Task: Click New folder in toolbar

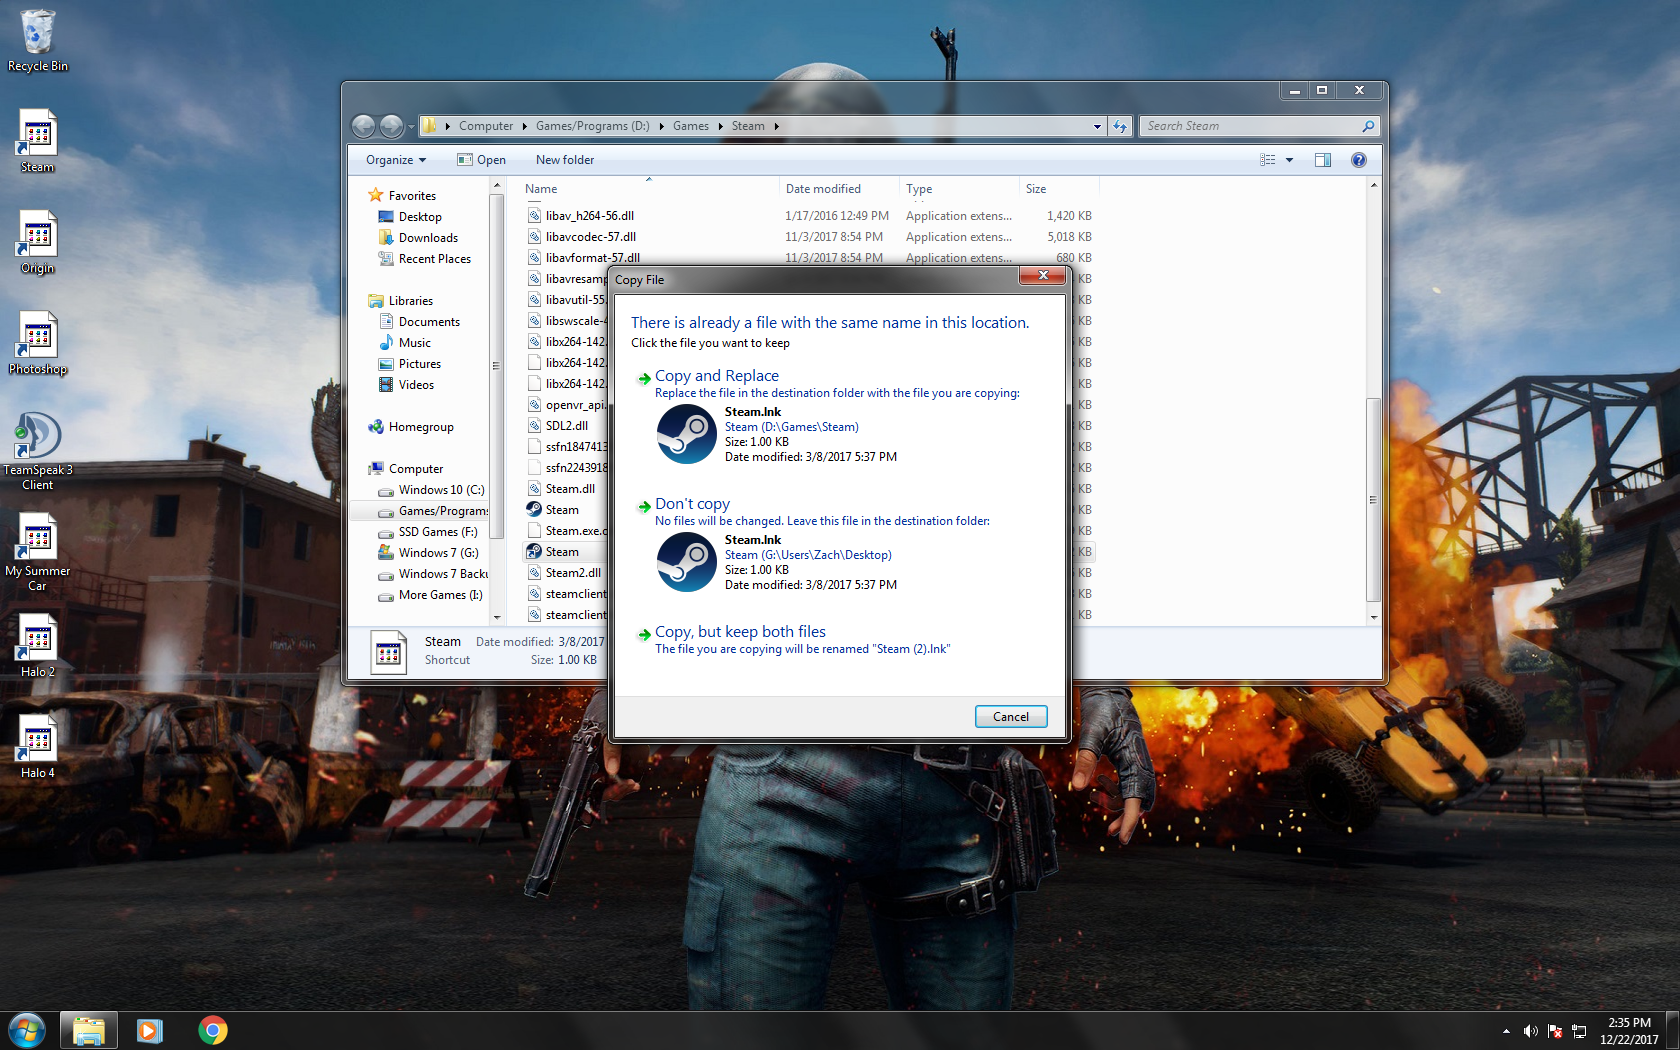Action: [x=565, y=160]
